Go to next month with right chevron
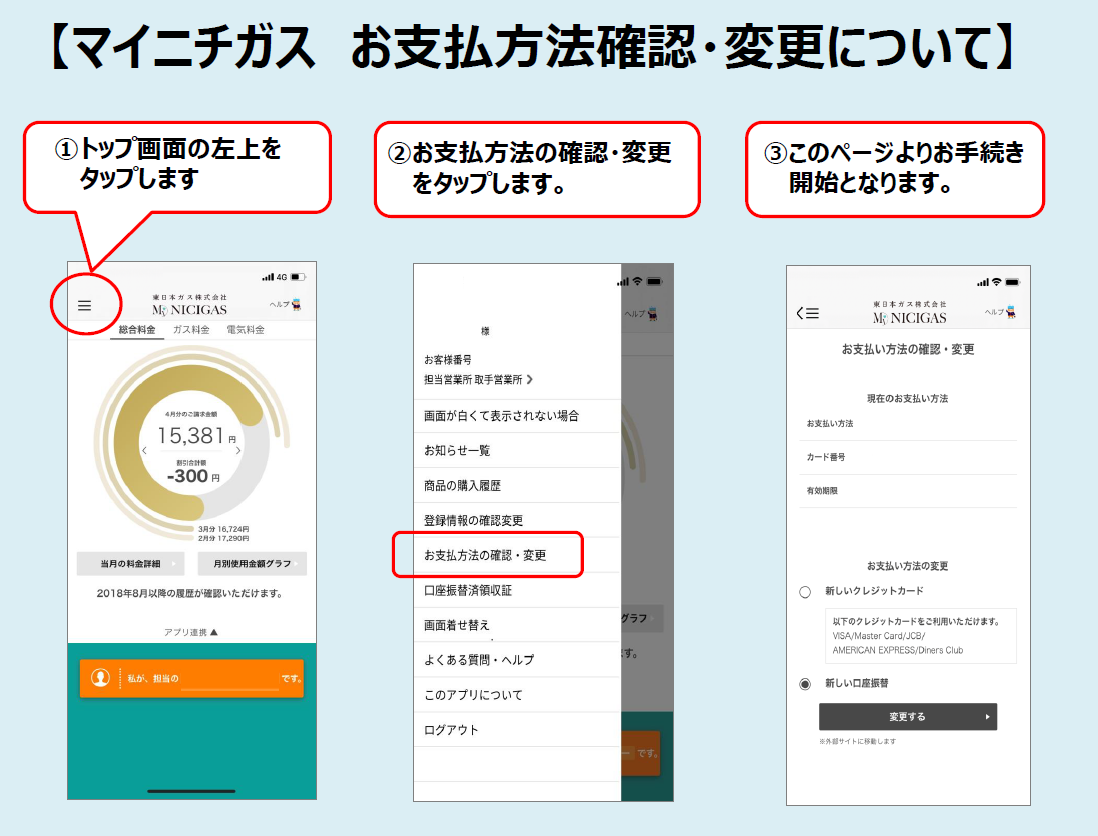This screenshot has width=1098, height=836. 238,450
